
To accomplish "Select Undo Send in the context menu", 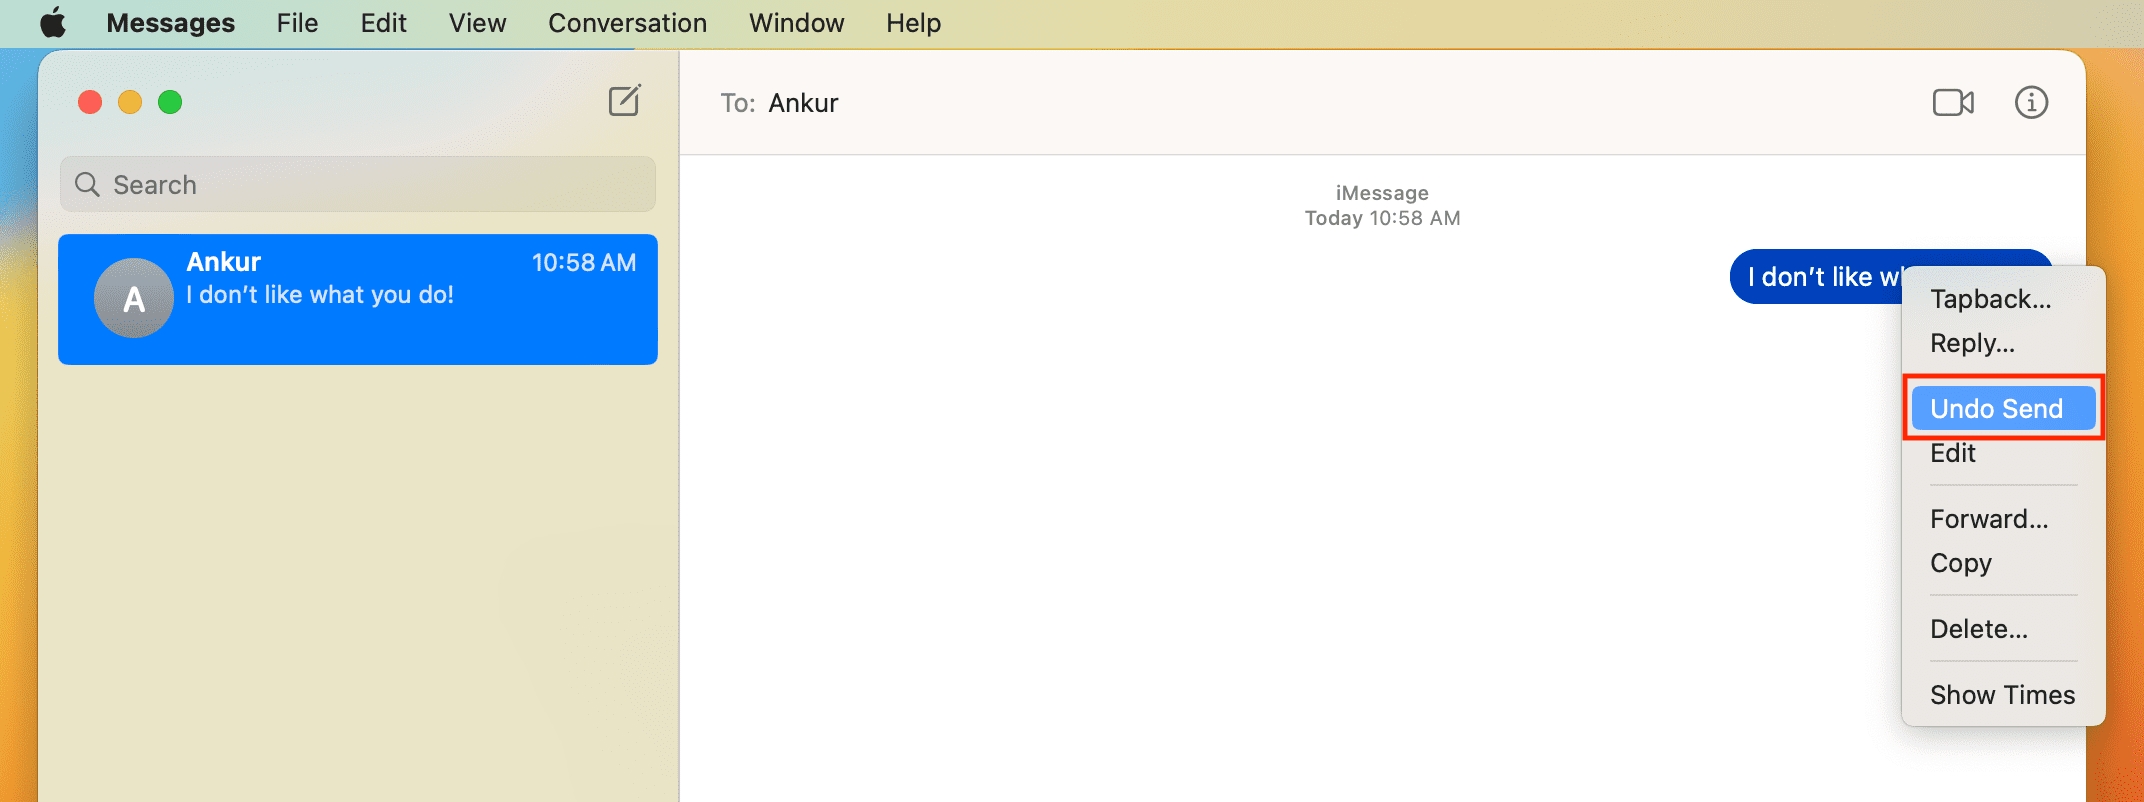I will 2003,408.
